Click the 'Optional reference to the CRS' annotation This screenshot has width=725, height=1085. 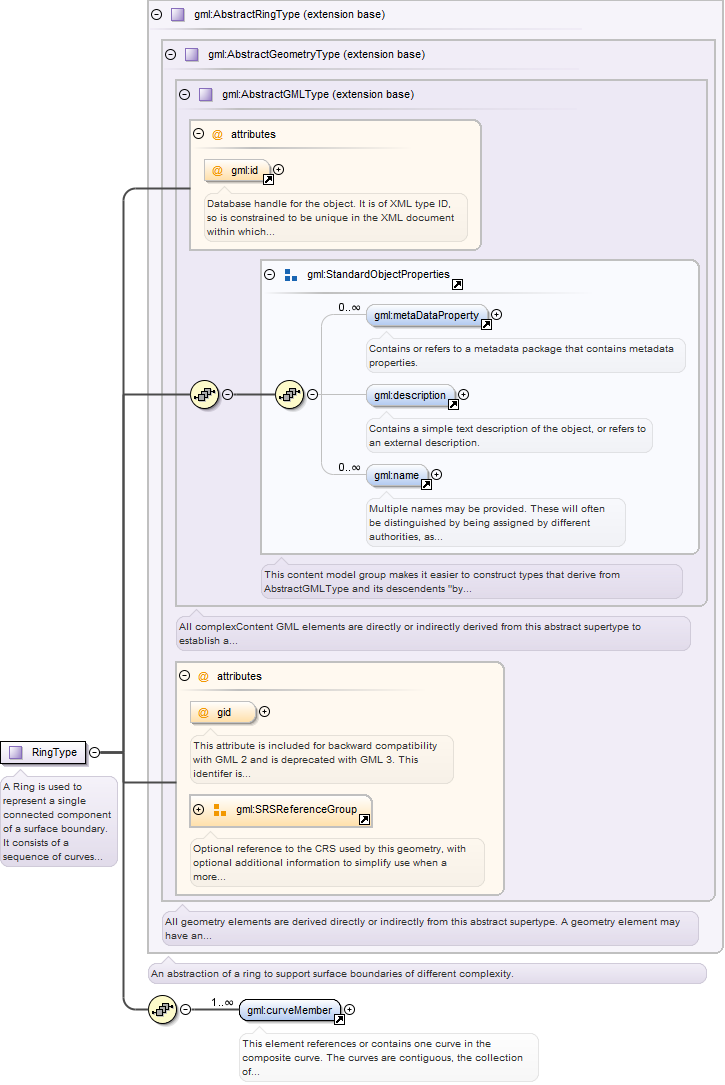[x=338, y=862]
